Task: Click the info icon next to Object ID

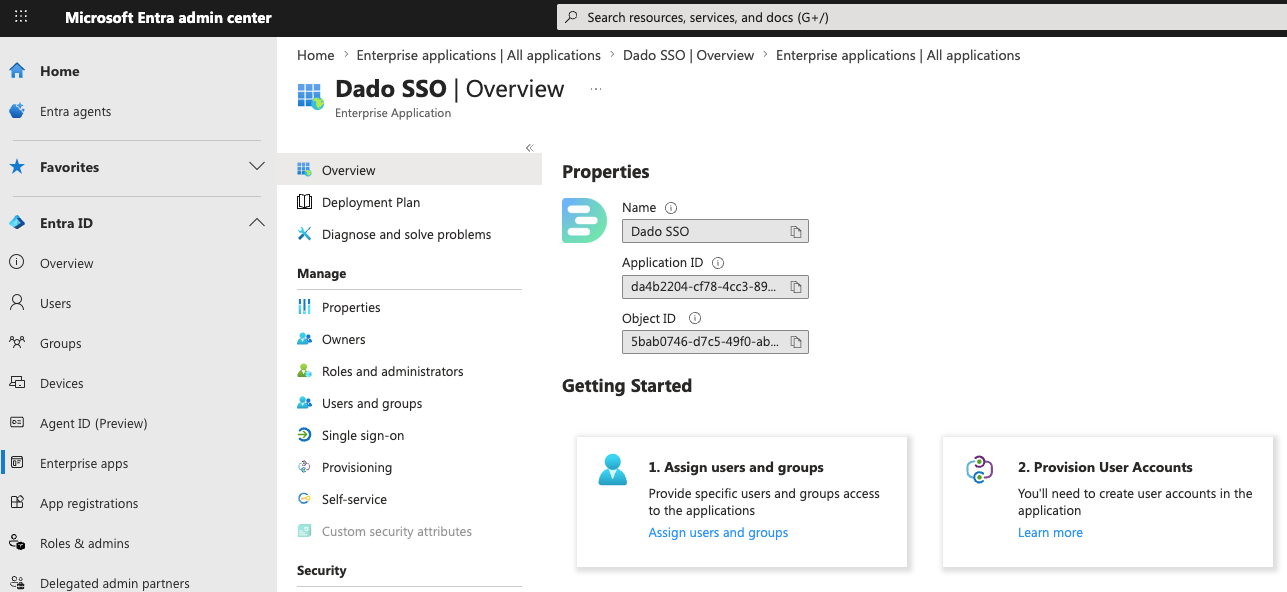Action: pos(695,318)
